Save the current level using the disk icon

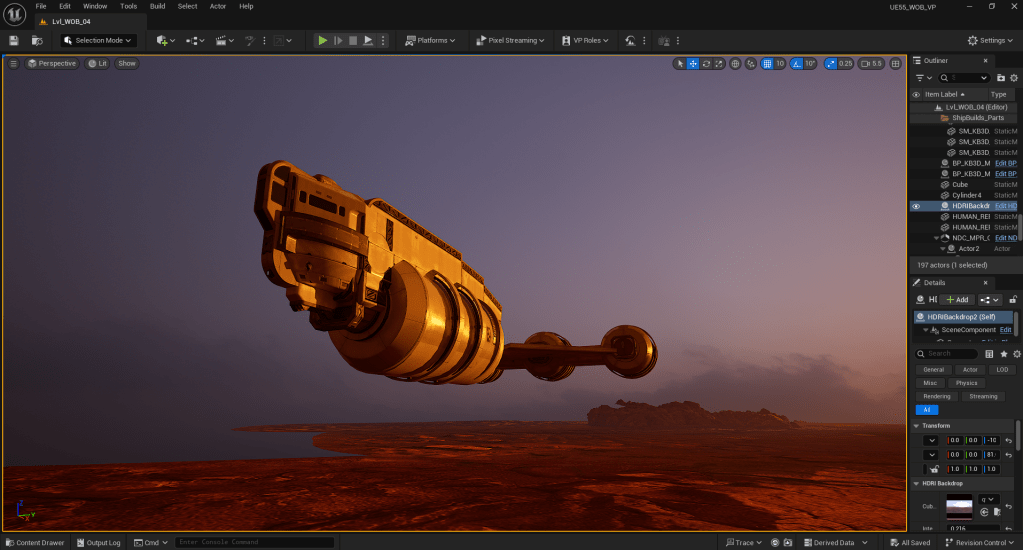(x=14, y=40)
